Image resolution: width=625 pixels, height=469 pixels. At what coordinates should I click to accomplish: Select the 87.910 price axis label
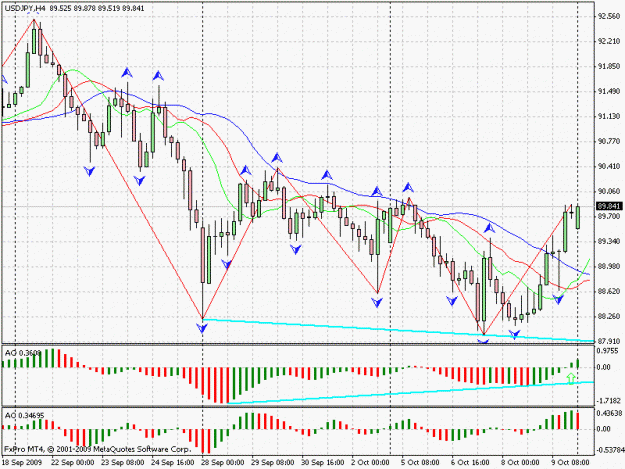coord(609,341)
